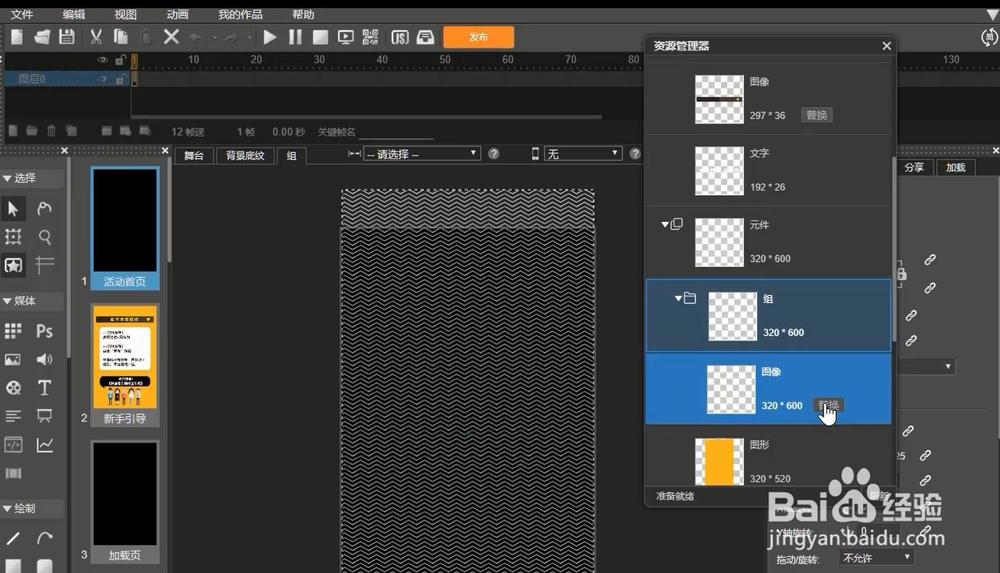Insert a chart with the graph tool

(45, 444)
